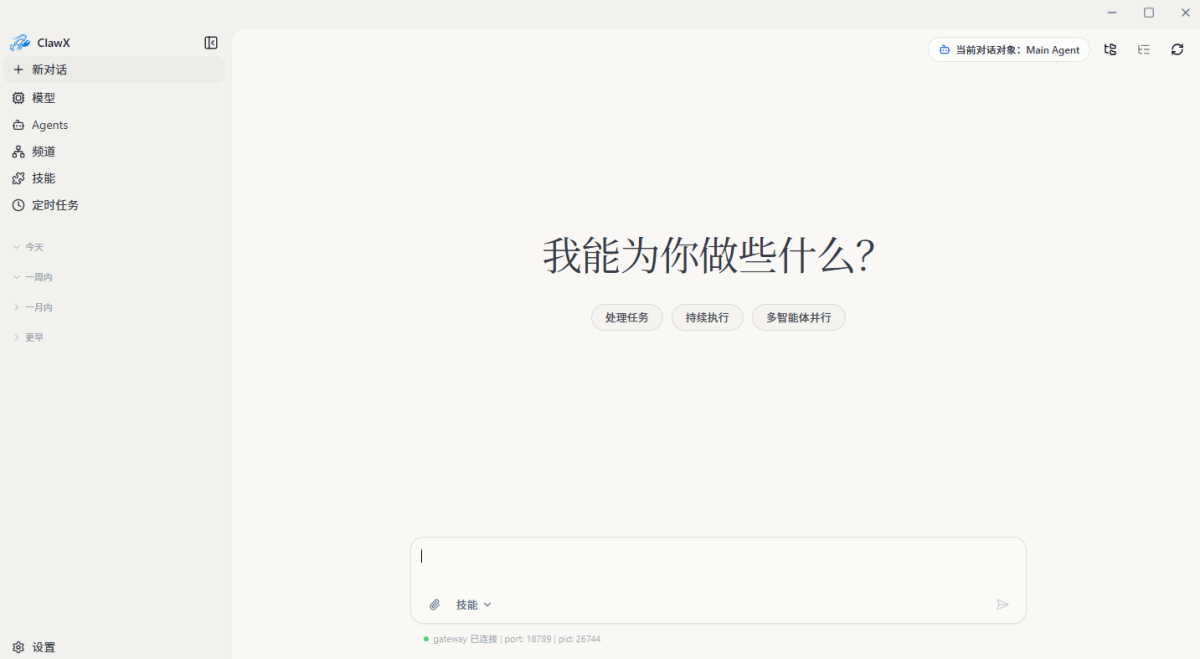Click the Main Agent chat target pill
The width and height of the screenshot is (1200, 659).
(1009, 50)
